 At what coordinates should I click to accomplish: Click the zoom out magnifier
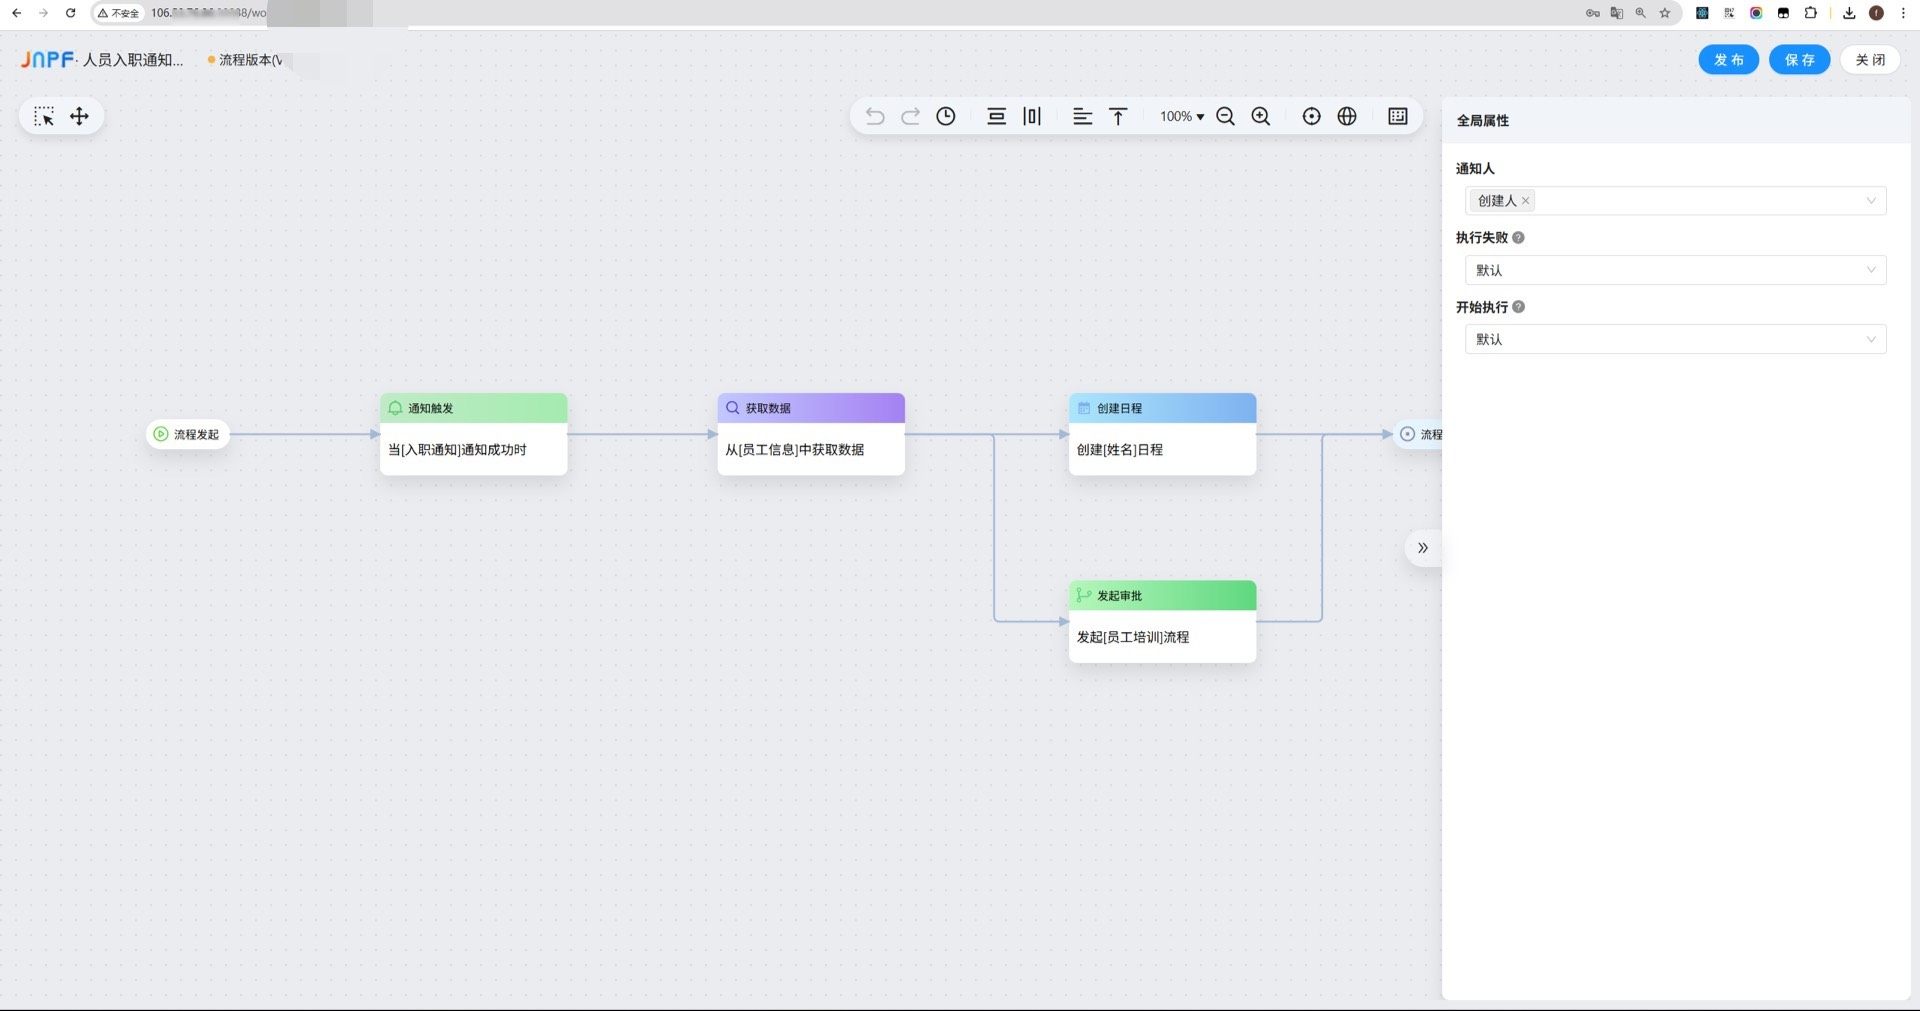pyautogui.click(x=1225, y=117)
